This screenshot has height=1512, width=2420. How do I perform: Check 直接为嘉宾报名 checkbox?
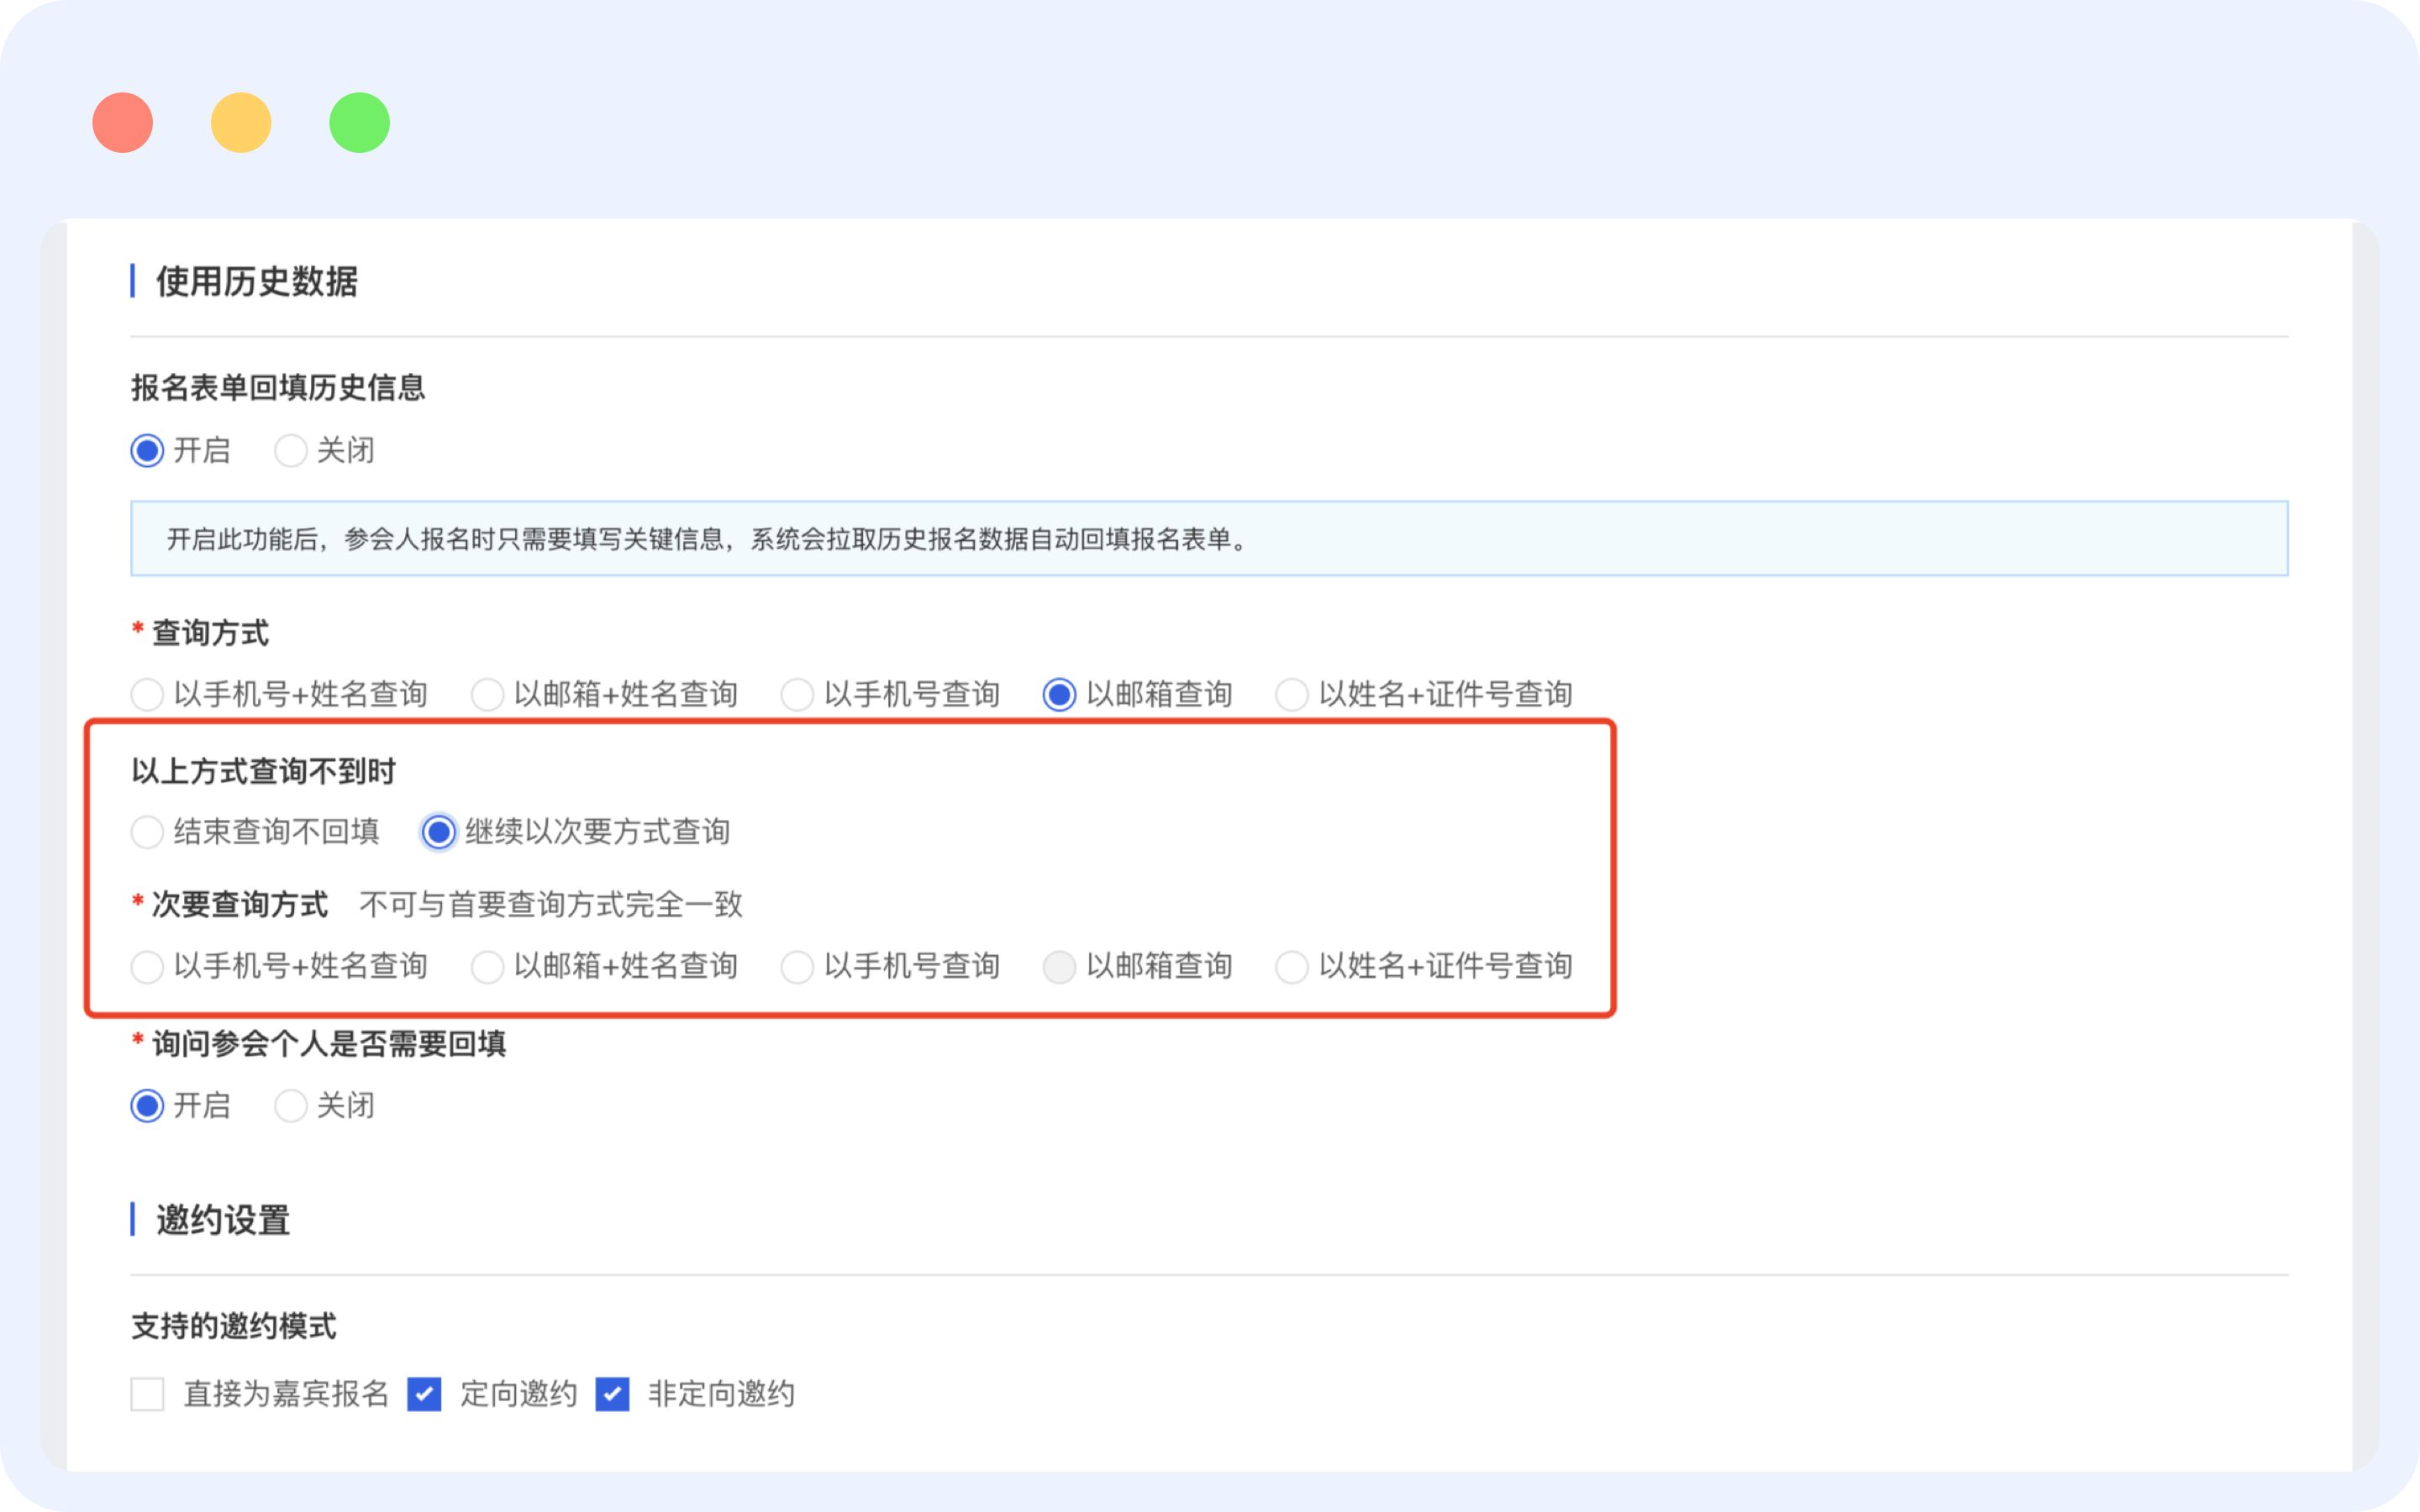(x=147, y=1394)
